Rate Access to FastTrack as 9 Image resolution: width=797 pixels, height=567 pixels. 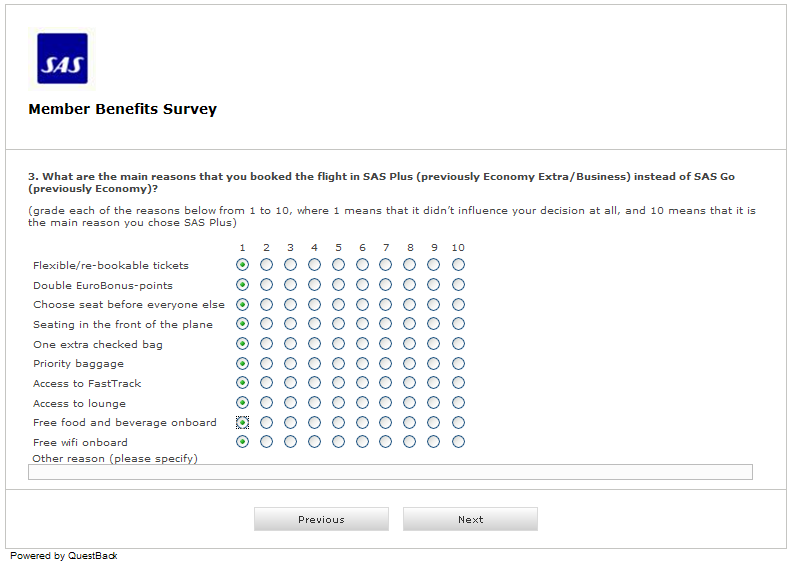[434, 383]
